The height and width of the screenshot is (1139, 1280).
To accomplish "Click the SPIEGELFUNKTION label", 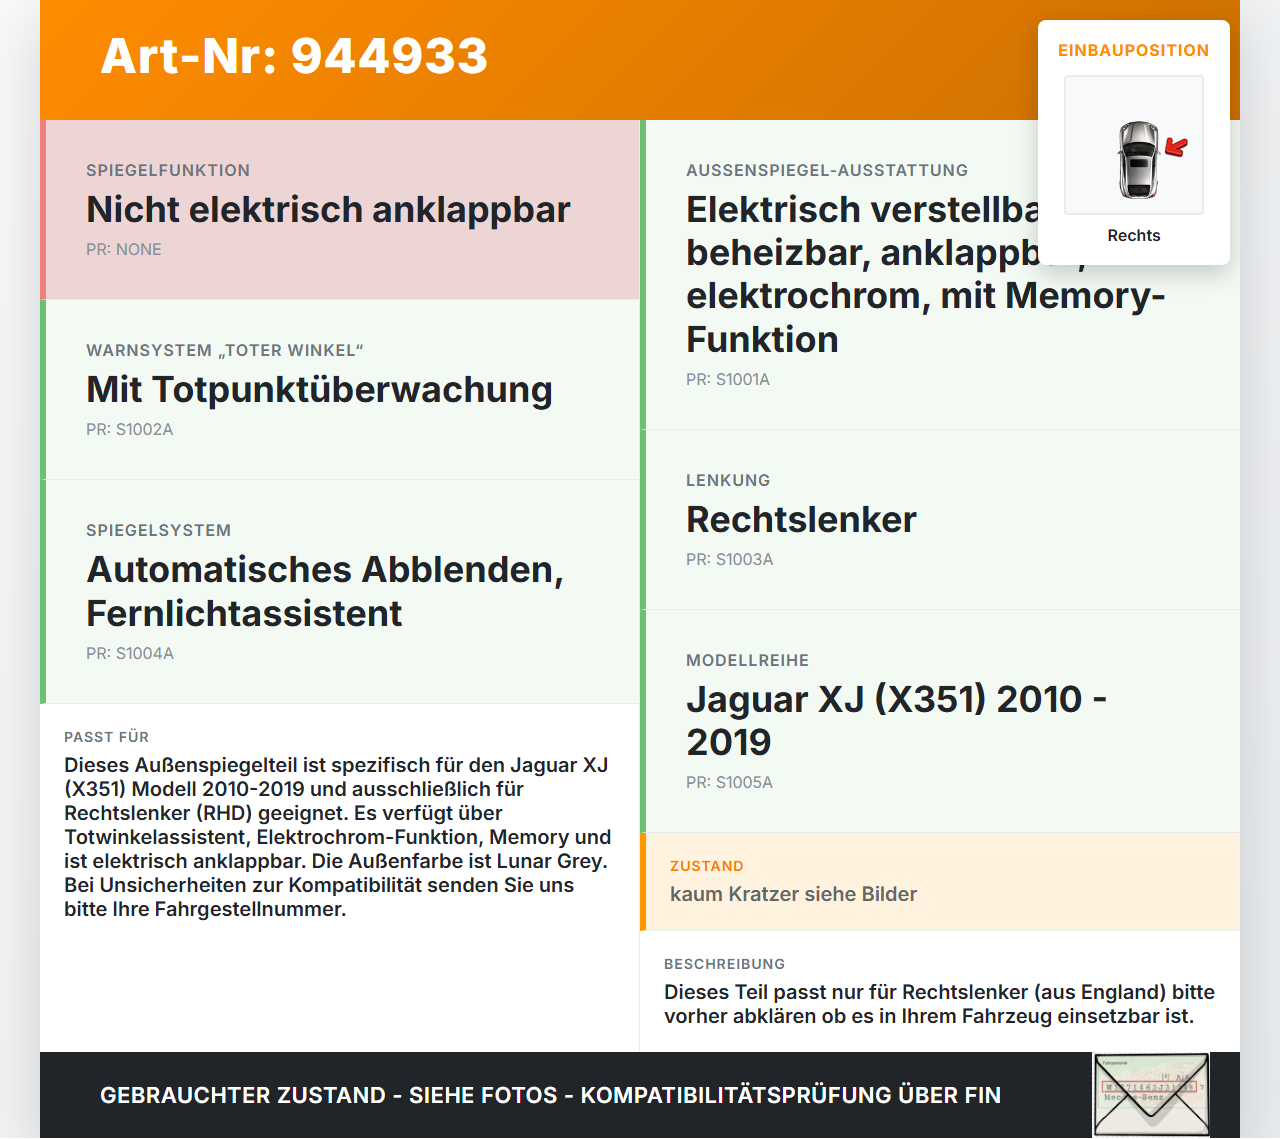I will pyautogui.click(x=168, y=170).
